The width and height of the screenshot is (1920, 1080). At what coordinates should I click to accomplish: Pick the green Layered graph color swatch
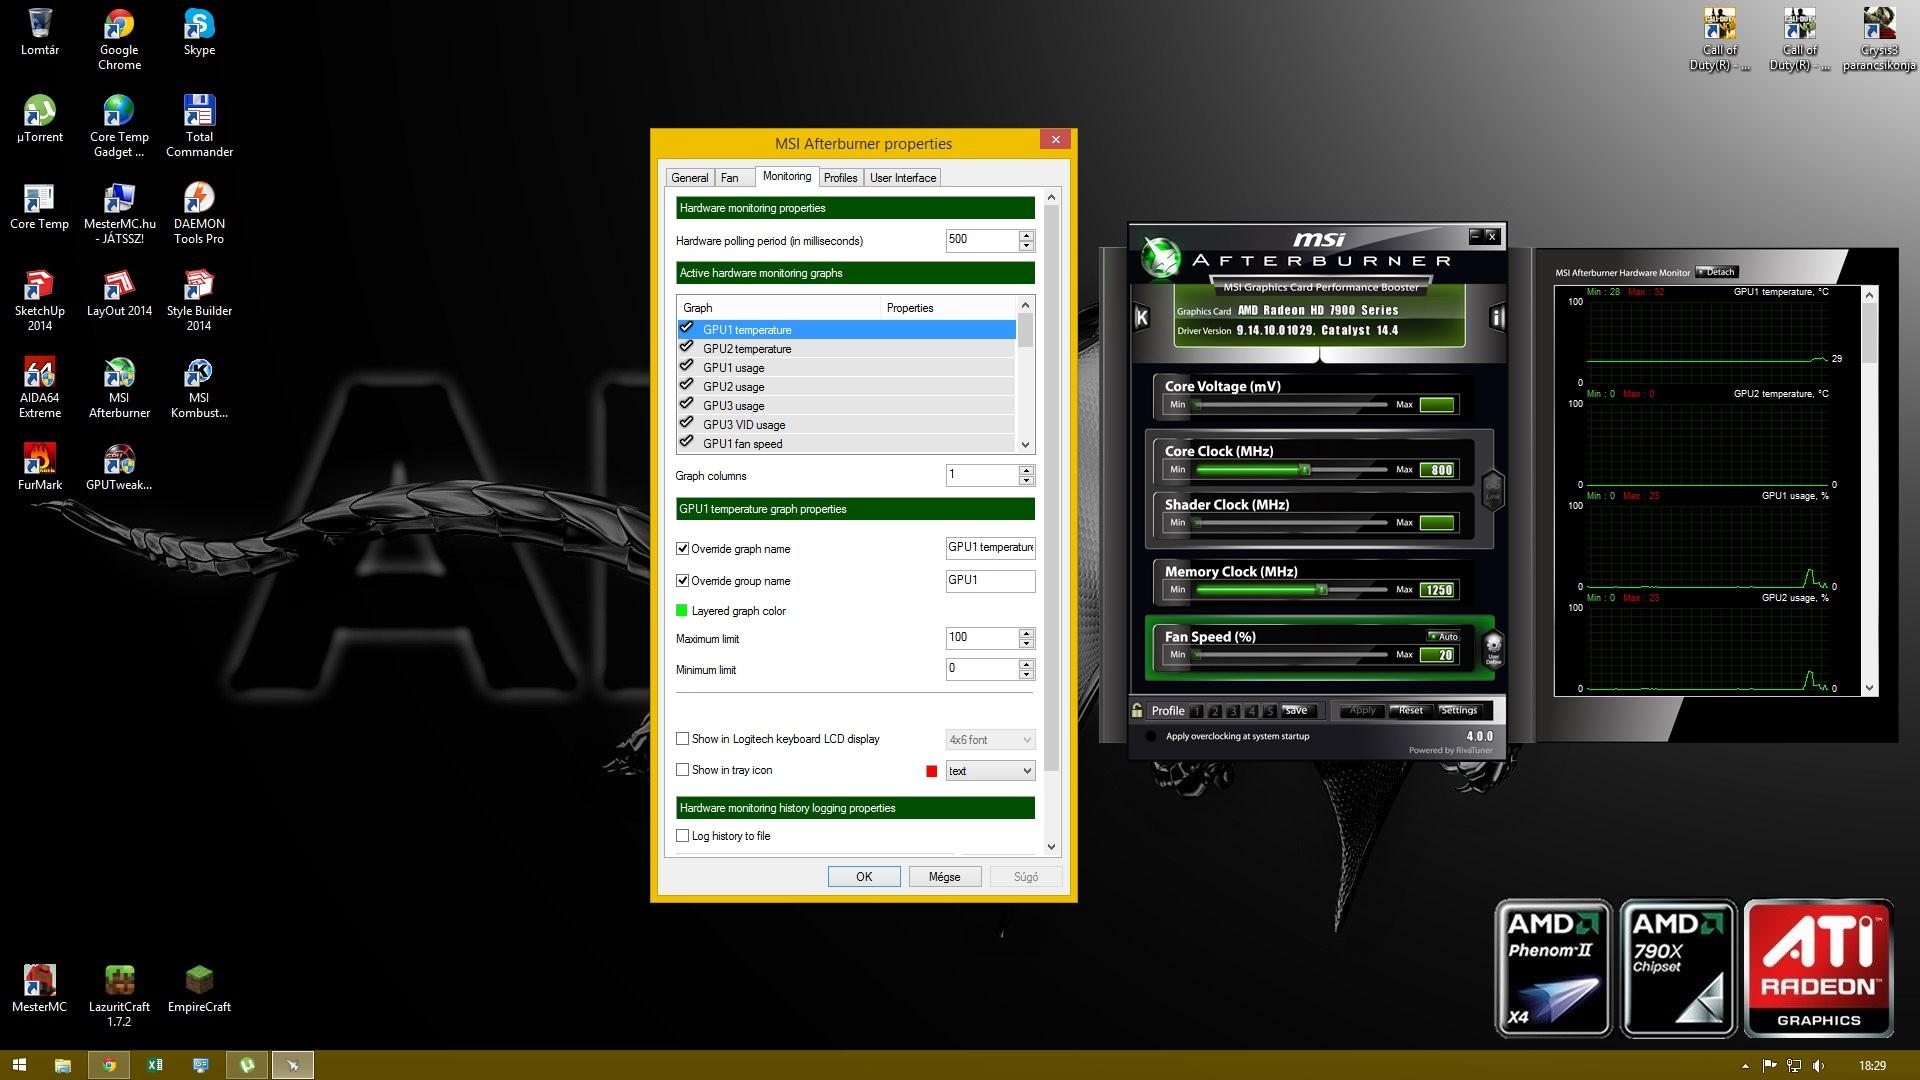point(681,611)
